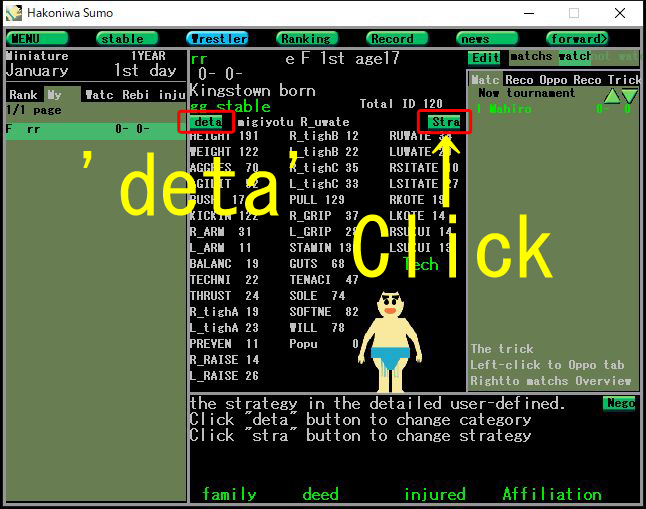Click the 'R_tighB 12' stat

tap(323, 136)
